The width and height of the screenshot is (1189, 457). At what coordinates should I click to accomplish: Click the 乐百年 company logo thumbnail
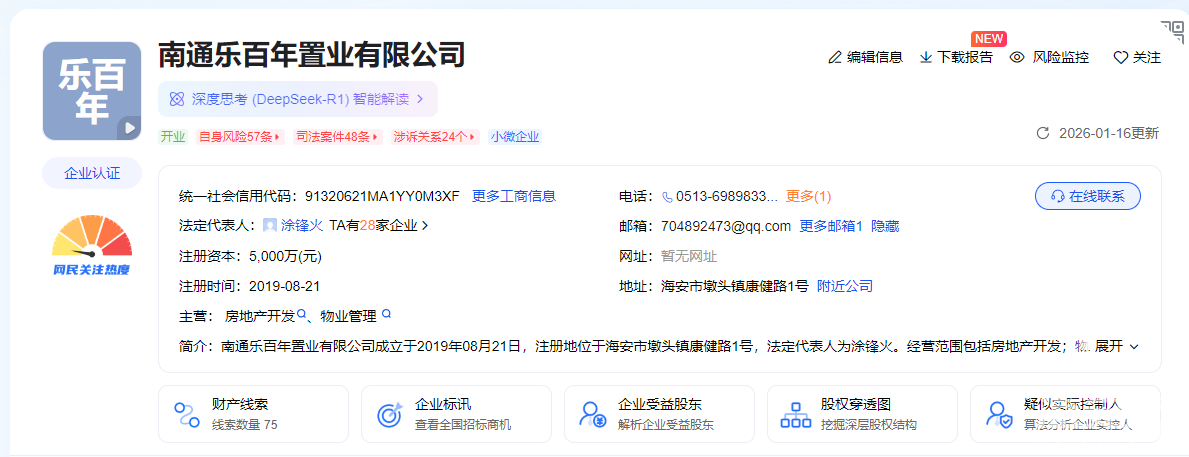(x=92, y=91)
